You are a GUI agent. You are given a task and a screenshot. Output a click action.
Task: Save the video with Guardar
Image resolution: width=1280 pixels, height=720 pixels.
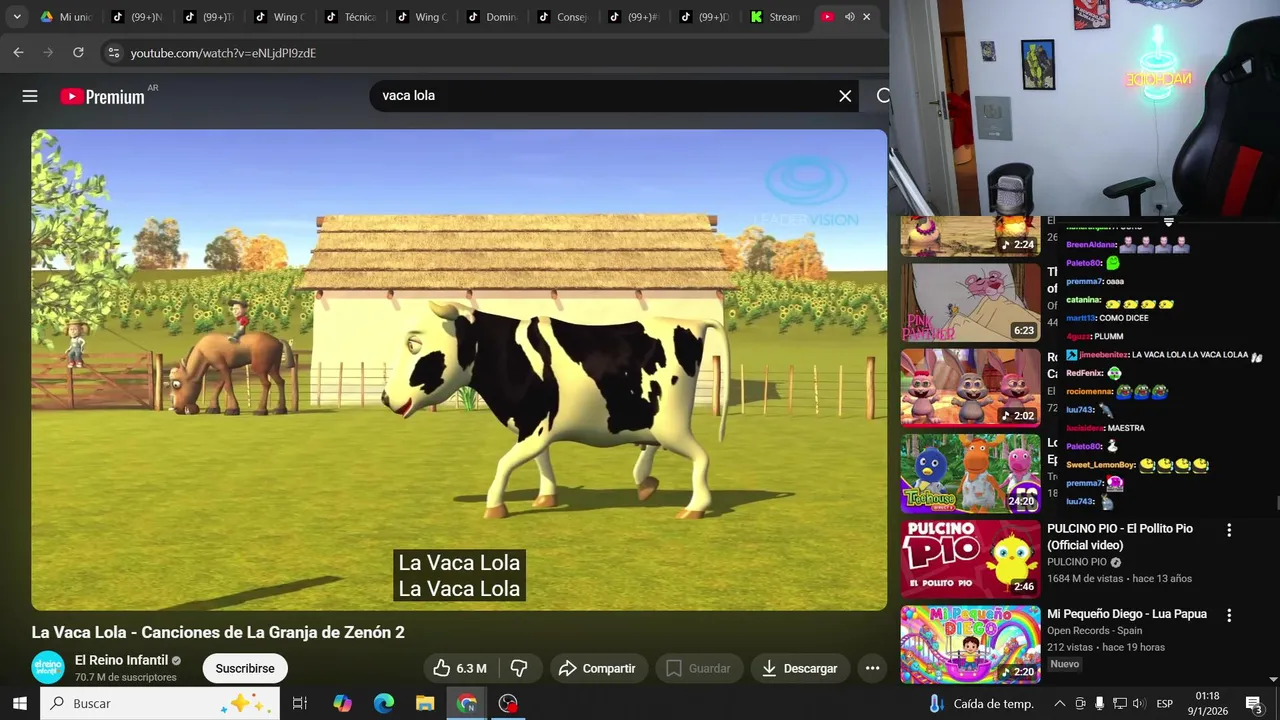coord(698,668)
